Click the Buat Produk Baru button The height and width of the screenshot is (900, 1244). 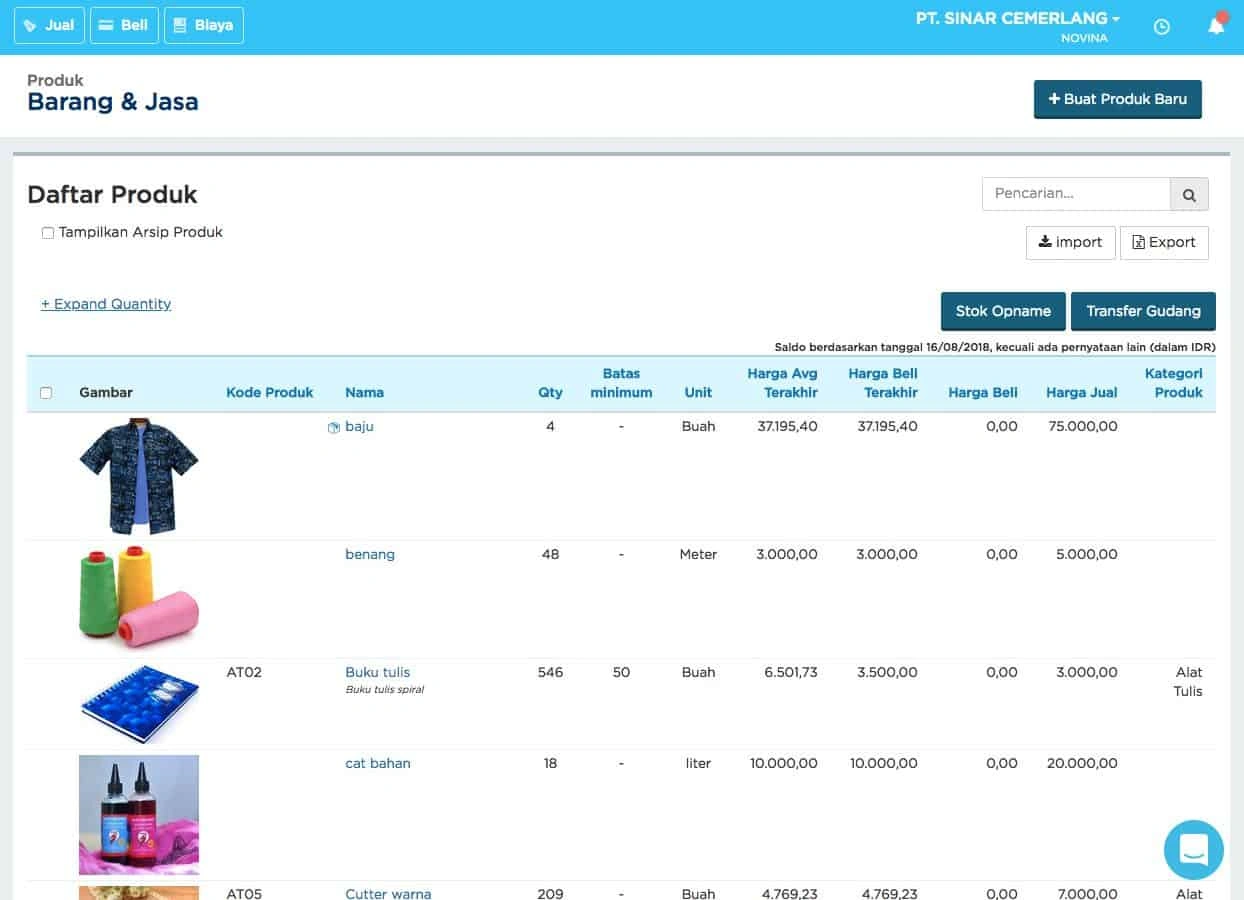point(1117,99)
